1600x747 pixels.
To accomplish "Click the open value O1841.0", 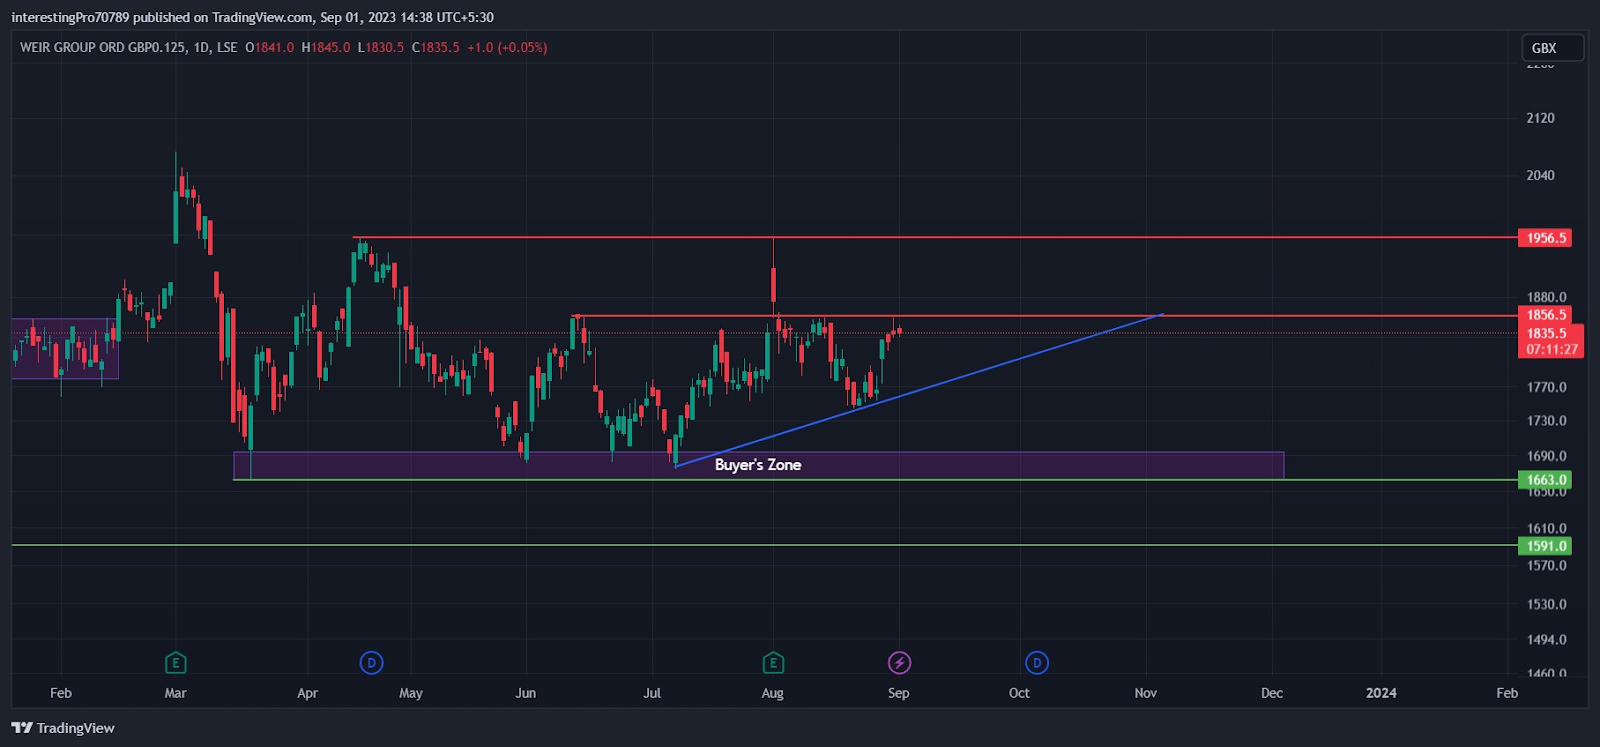I will pyautogui.click(x=270, y=47).
